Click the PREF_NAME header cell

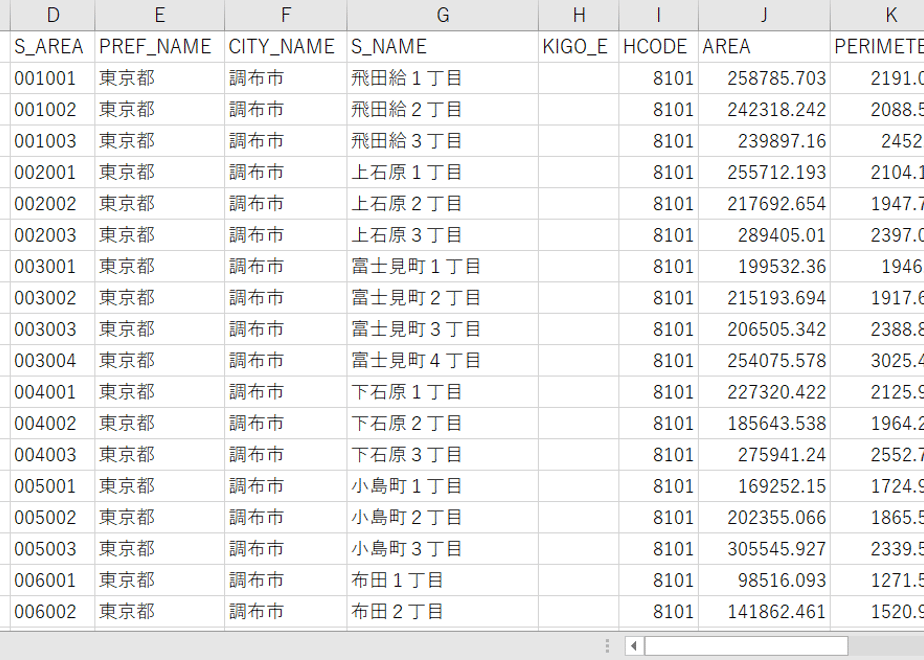click(x=159, y=47)
